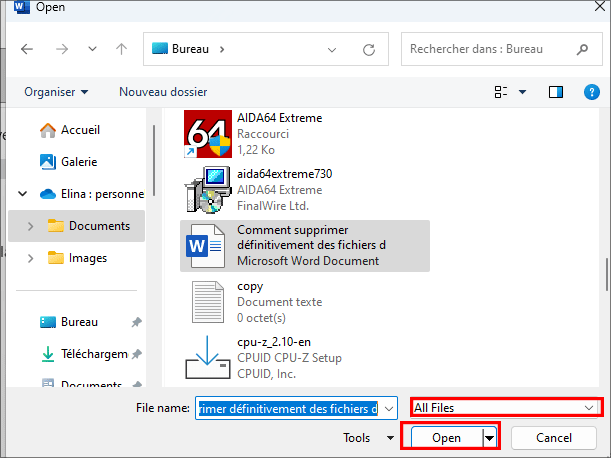The image size is (611, 458).
Task: Expand the Open button dropdown arrow
Action: click(489, 438)
